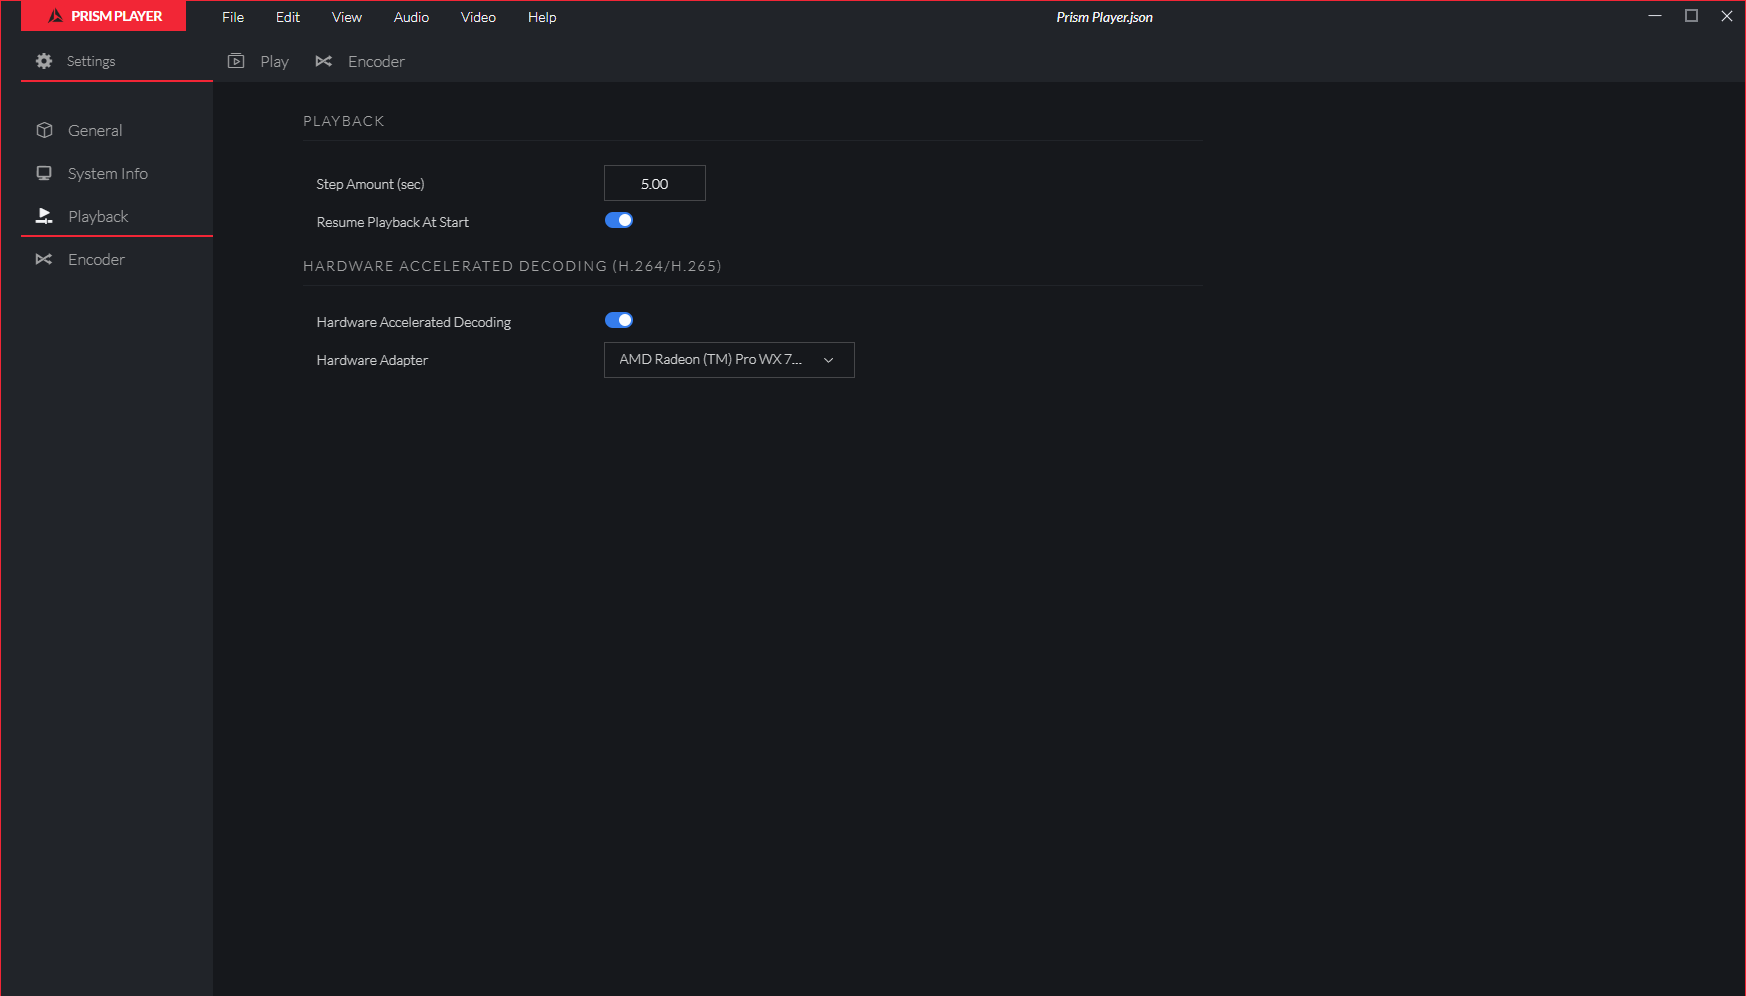Toggle the Resume Playback switch on
The height and width of the screenshot is (996, 1746).
(619, 220)
